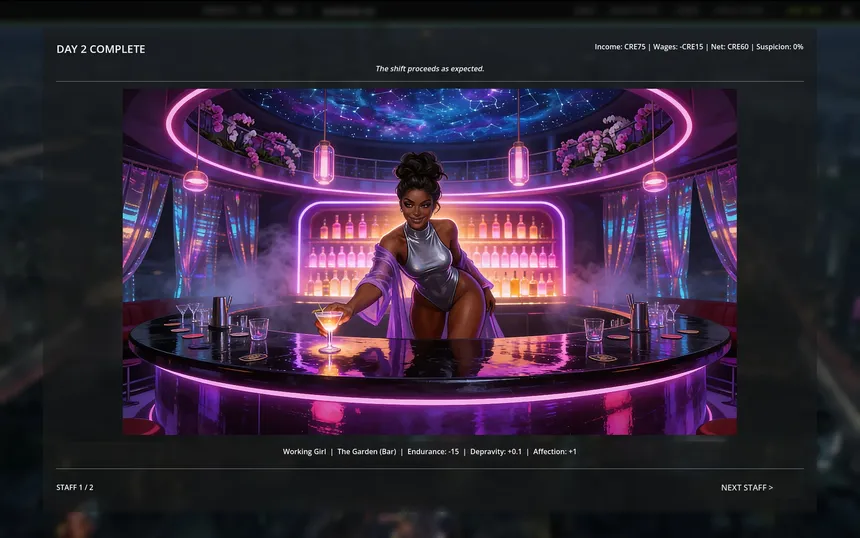Viewport: 860px width, 538px height.
Task: Click the DAY 2 COMPLETE heading
Action: tap(100, 49)
